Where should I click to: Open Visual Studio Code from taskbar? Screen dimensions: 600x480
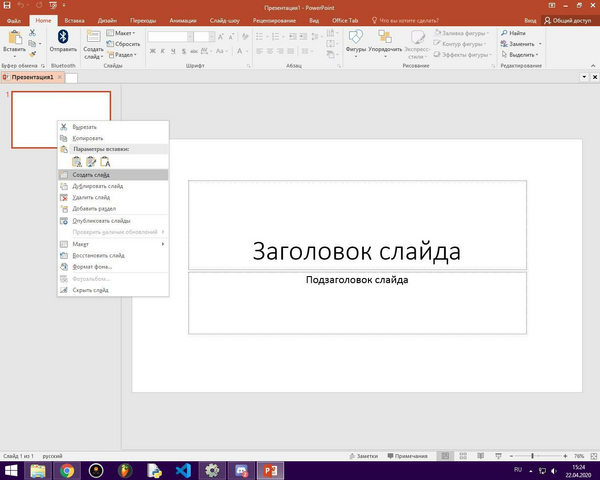pyautogui.click(x=183, y=470)
